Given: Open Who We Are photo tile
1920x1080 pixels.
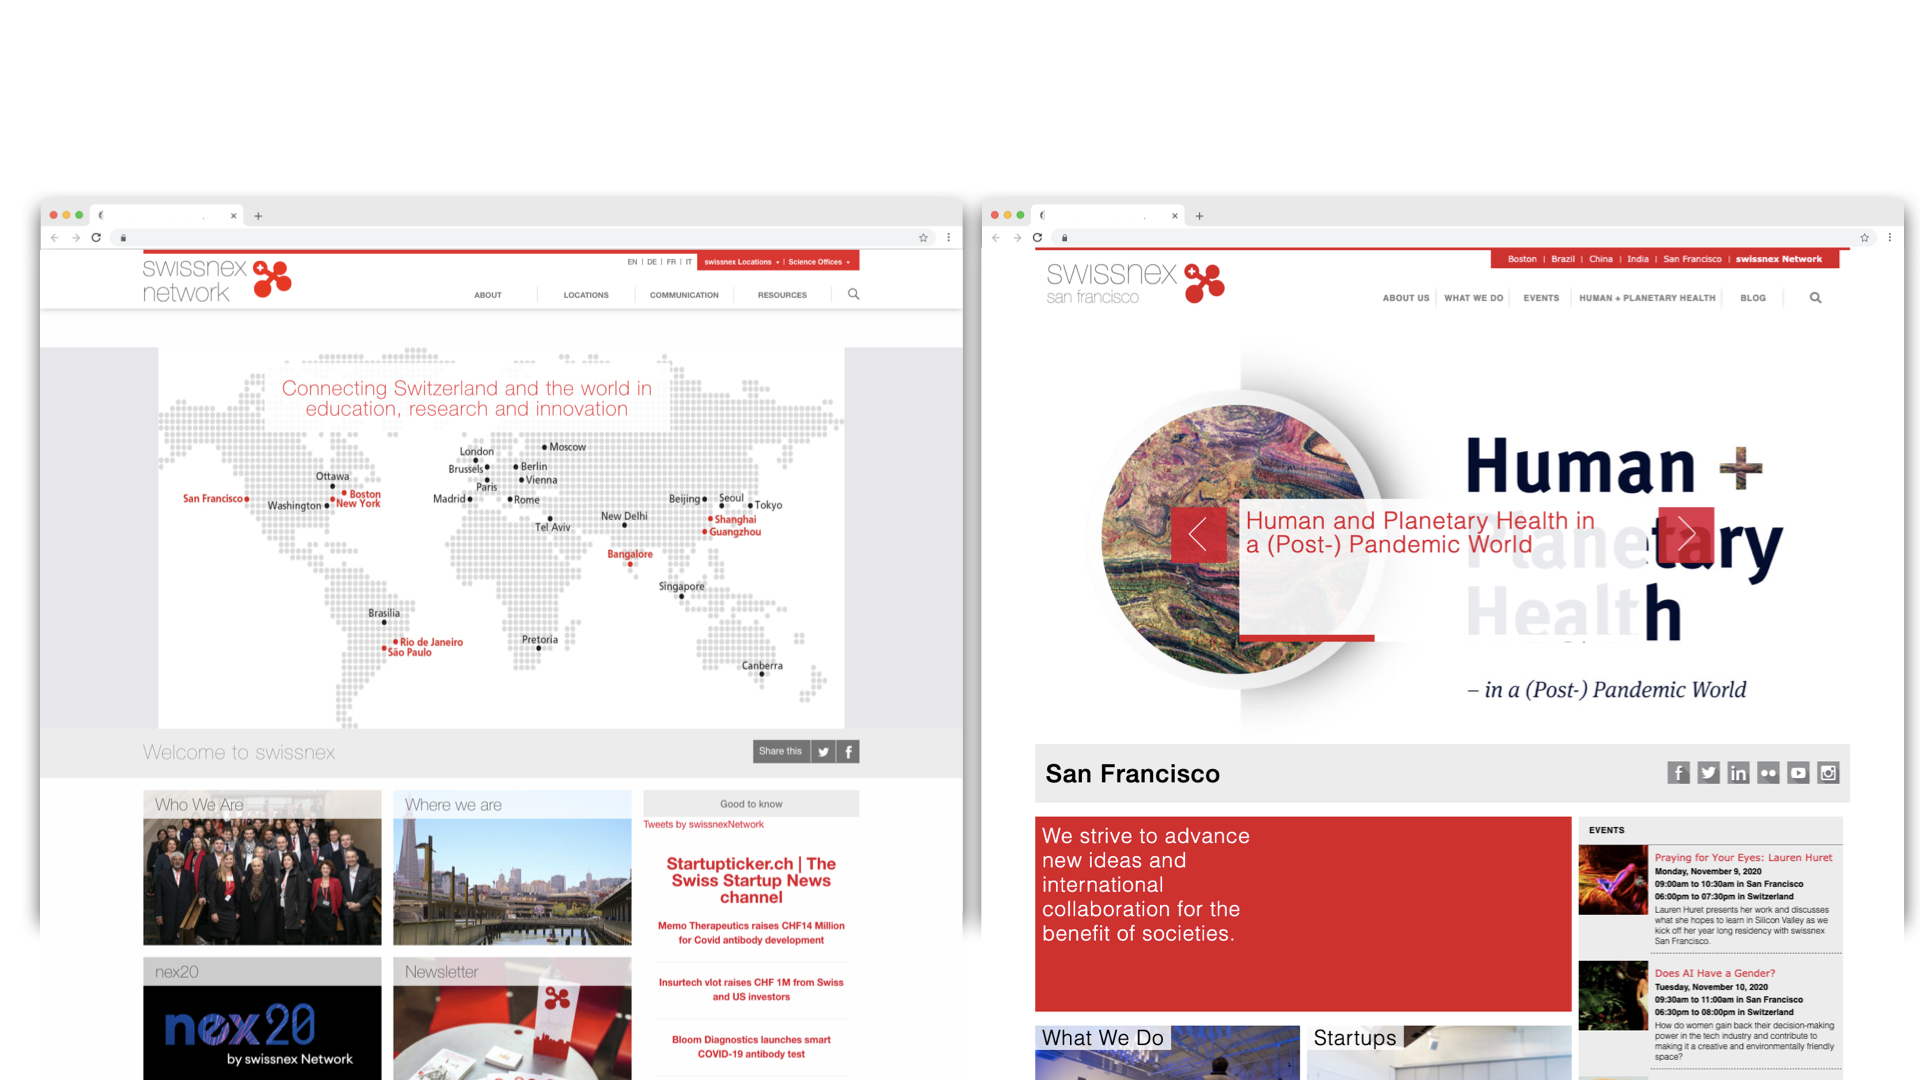Looking at the screenshot, I should pos(262,868).
